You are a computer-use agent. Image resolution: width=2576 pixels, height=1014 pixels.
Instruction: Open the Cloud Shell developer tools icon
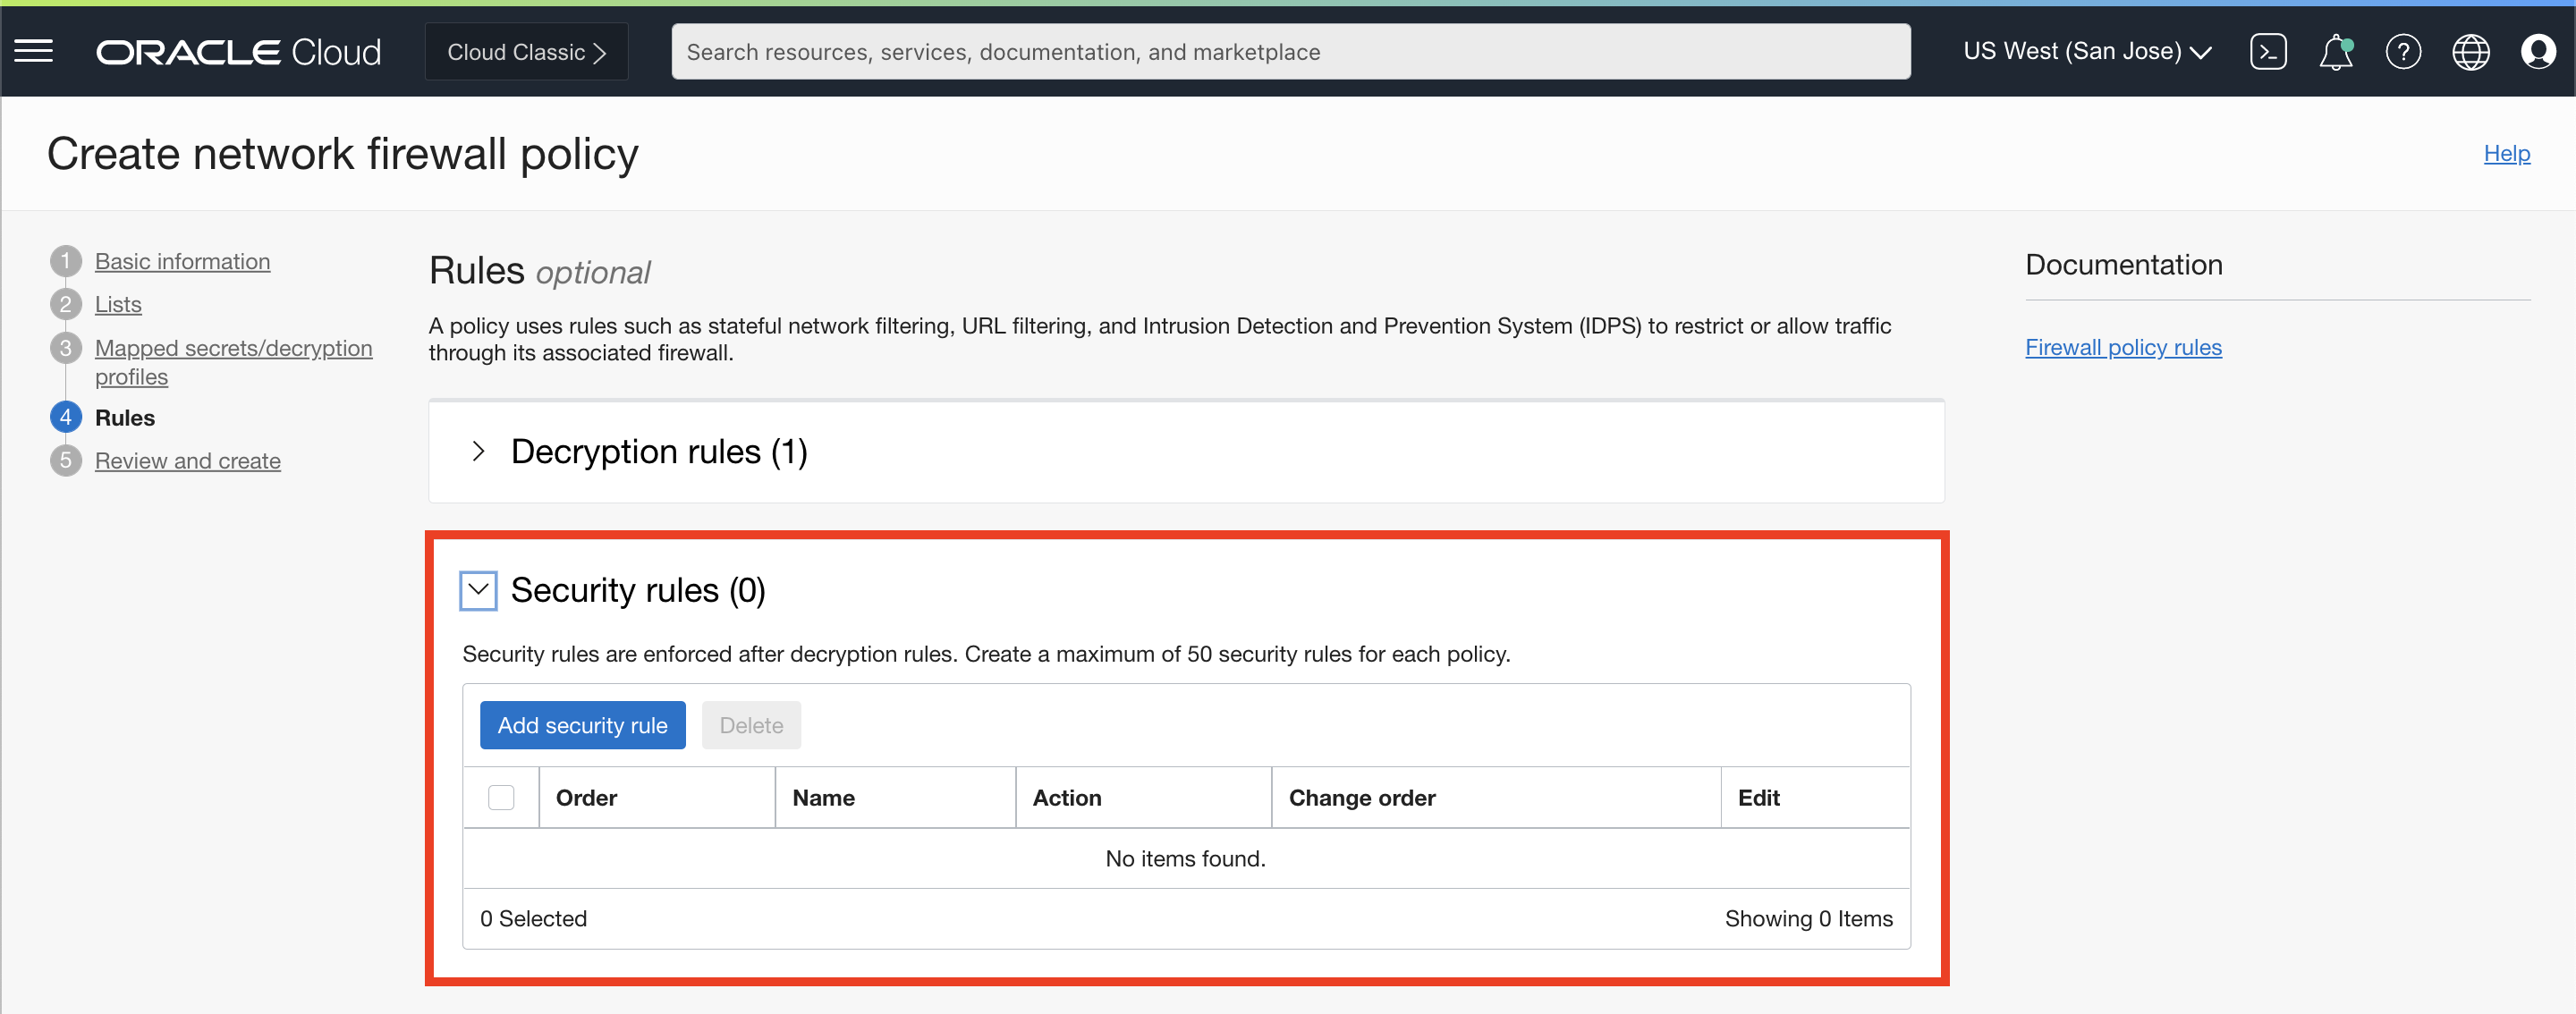click(2267, 51)
